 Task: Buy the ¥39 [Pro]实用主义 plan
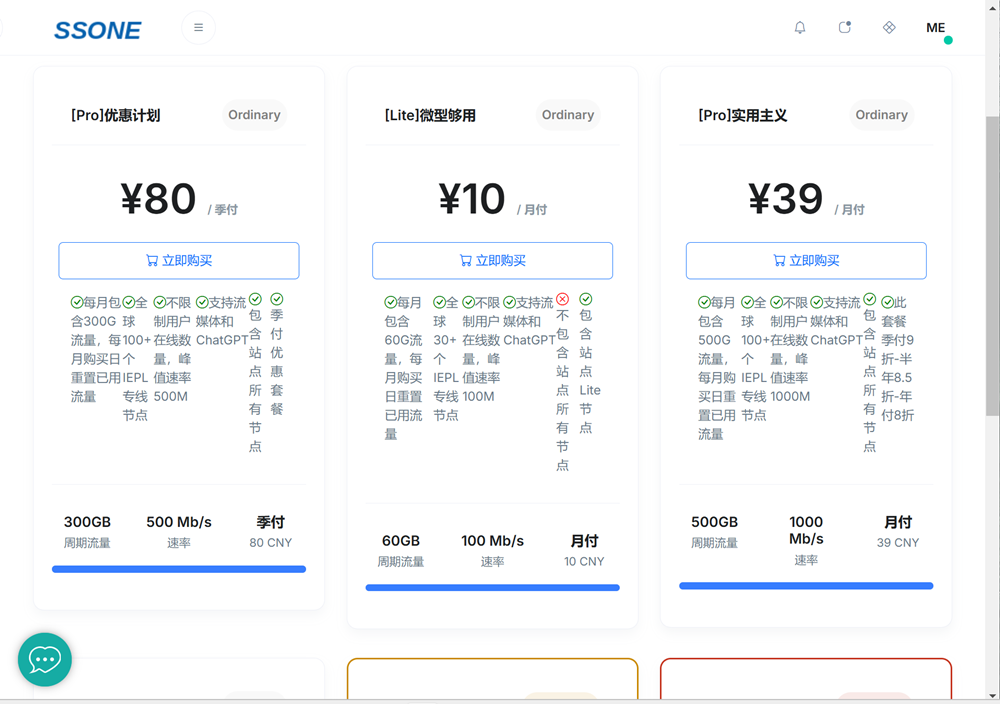pos(806,261)
